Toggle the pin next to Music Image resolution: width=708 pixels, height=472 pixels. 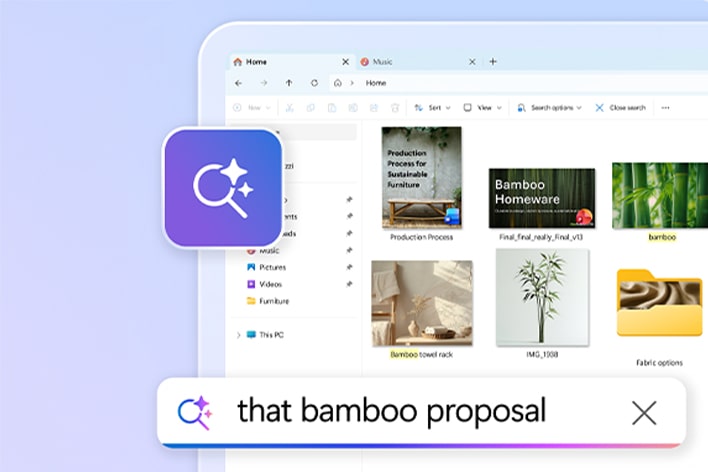tap(349, 250)
